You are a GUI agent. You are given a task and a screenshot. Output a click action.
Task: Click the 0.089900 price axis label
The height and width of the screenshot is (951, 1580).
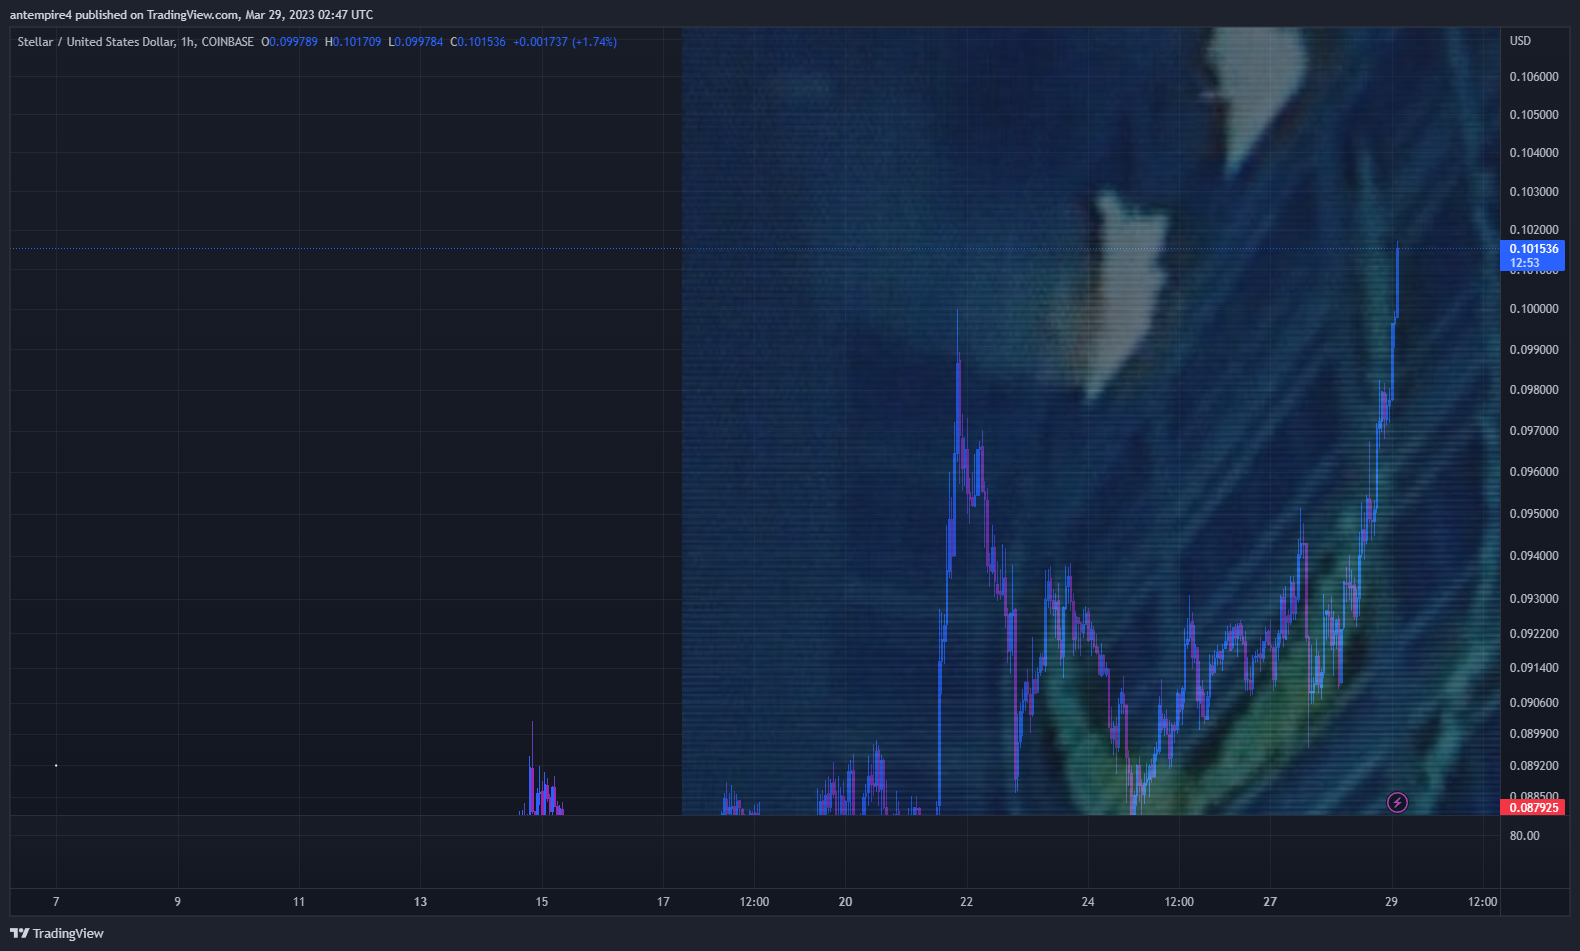tap(1534, 734)
